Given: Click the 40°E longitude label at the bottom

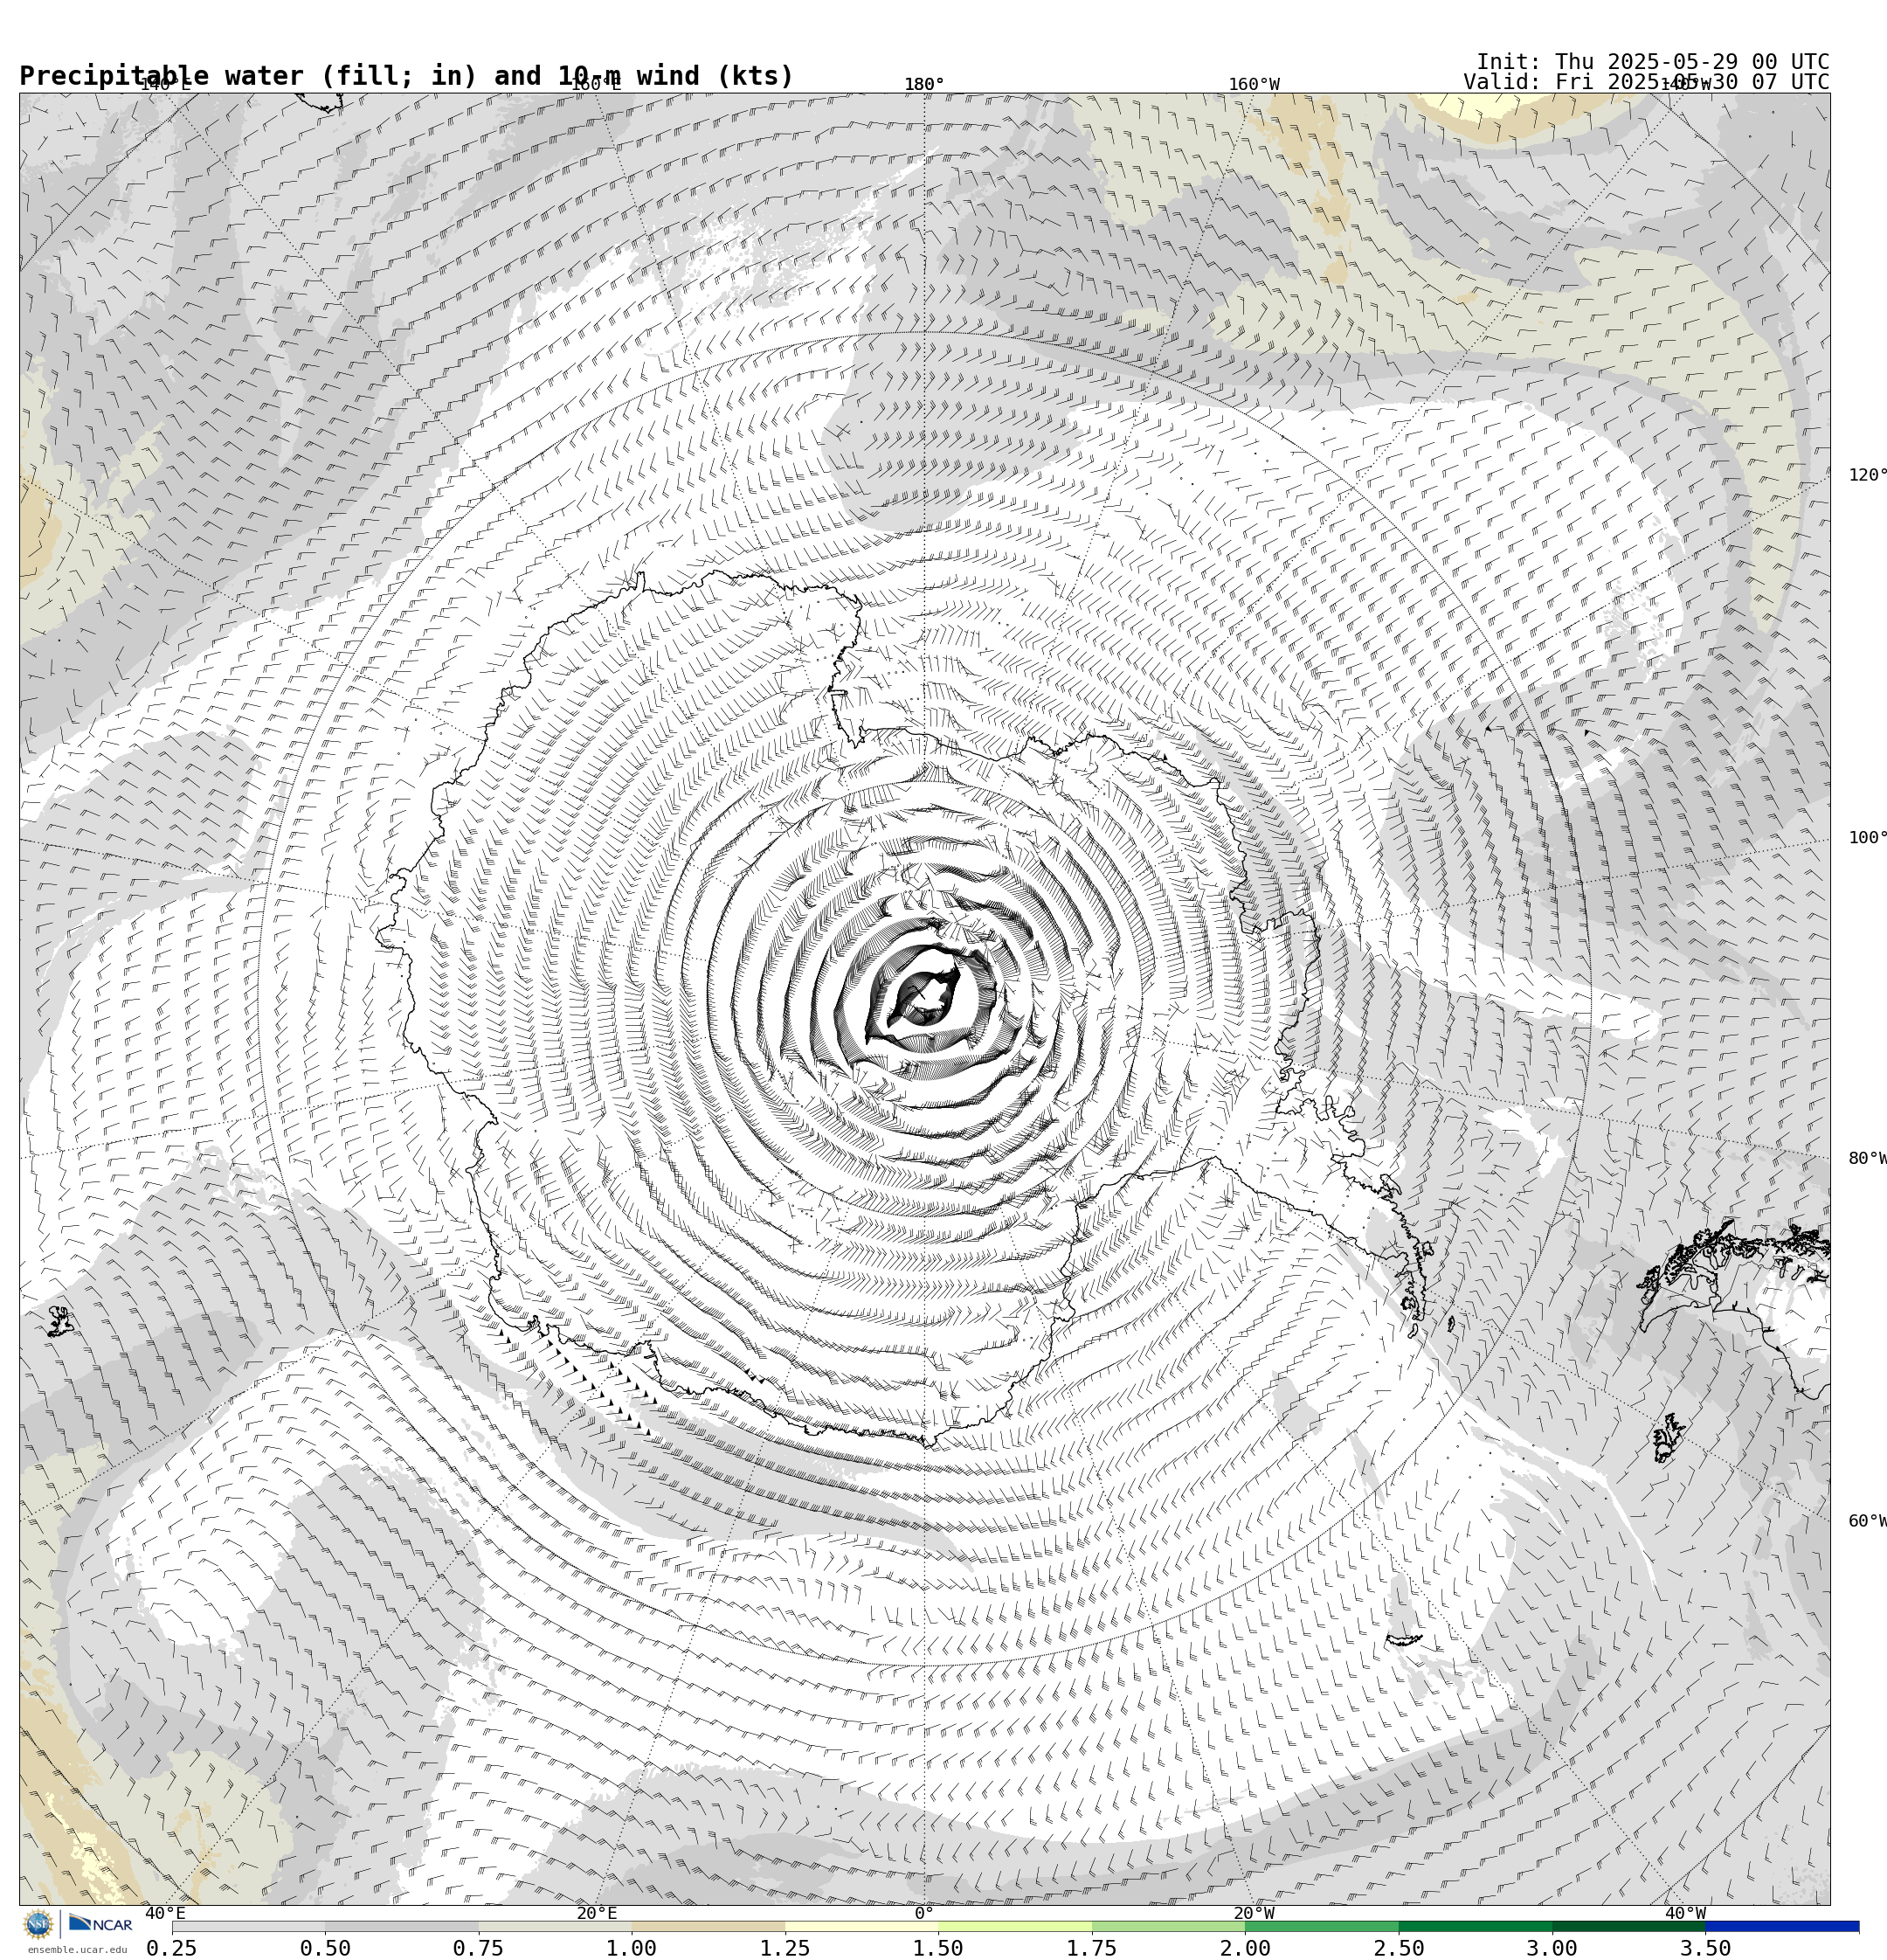Looking at the screenshot, I should pos(165,1913).
